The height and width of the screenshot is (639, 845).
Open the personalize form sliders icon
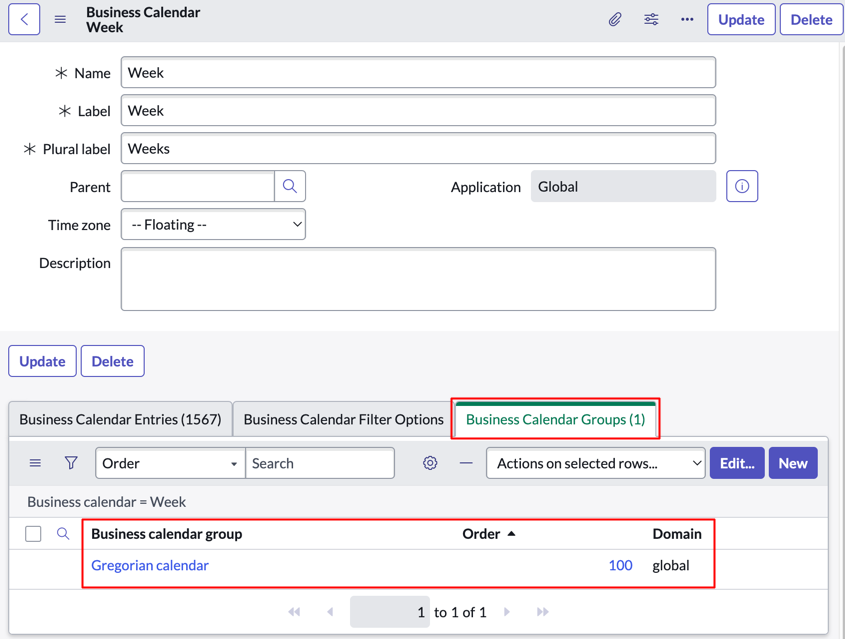pyautogui.click(x=651, y=19)
